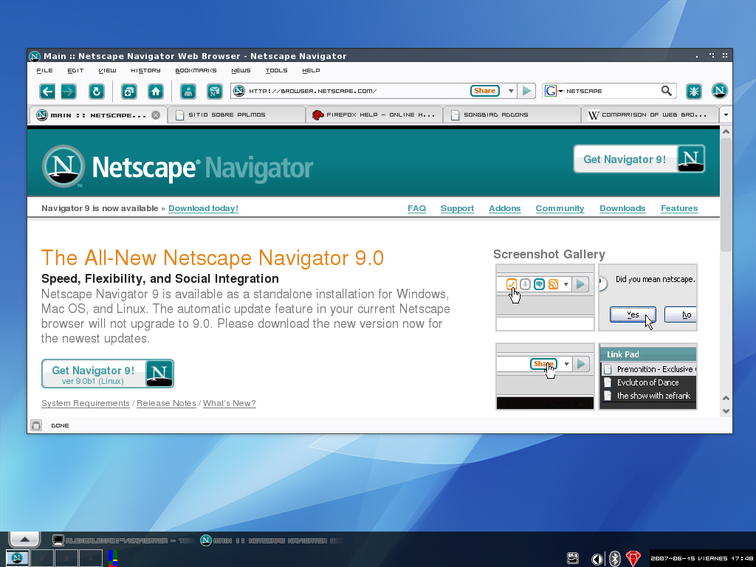Switch to the first workspace in pager
The height and width of the screenshot is (567, 756).
[x=16, y=558]
